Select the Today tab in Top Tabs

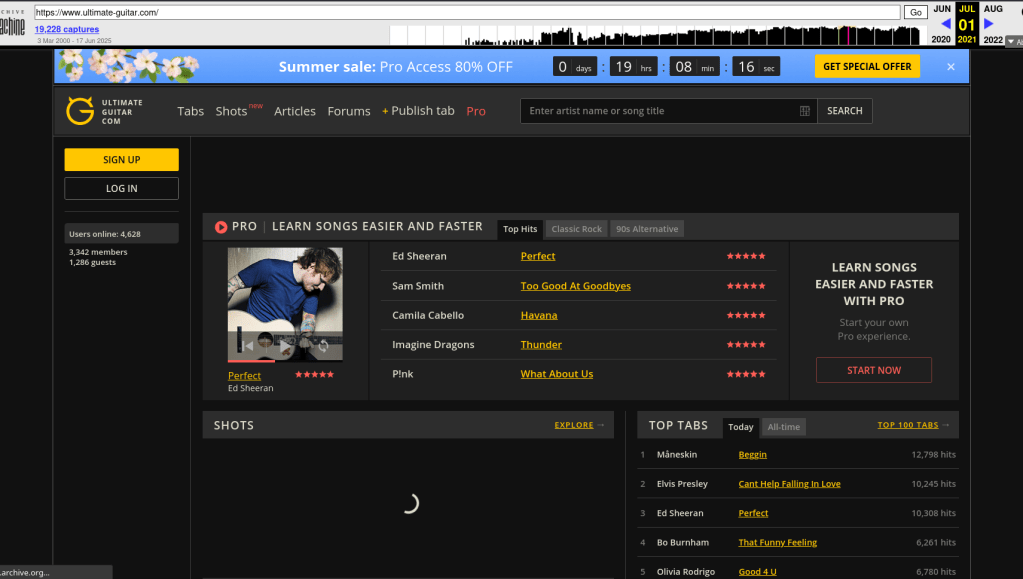741,427
